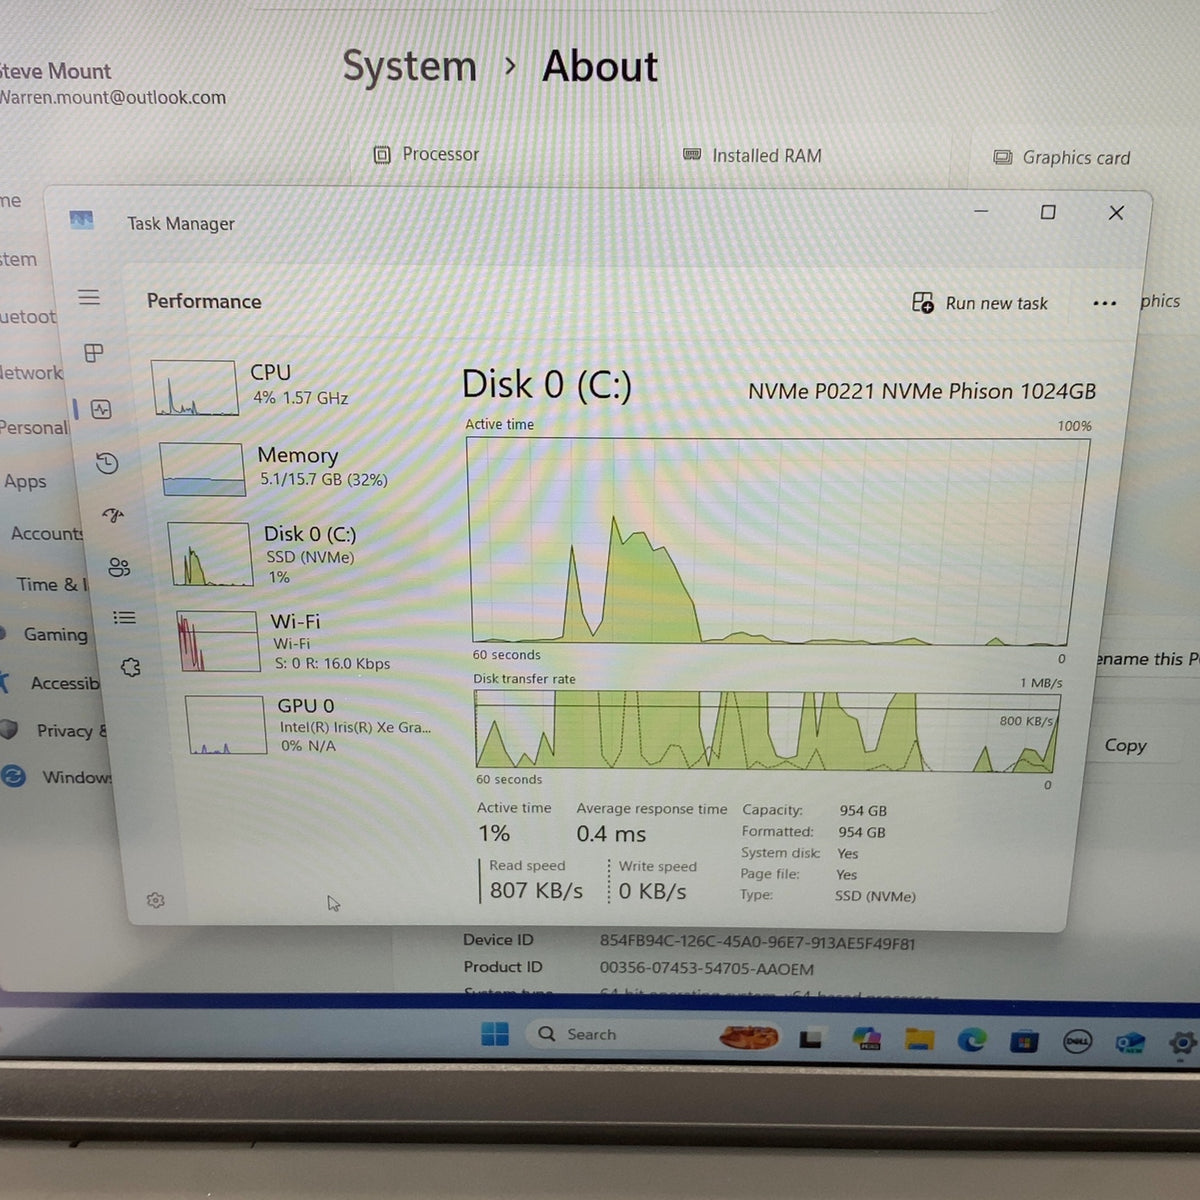Click the 0.4 ms average response time
The width and height of the screenshot is (1200, 1200).
(x=611, y=834)
